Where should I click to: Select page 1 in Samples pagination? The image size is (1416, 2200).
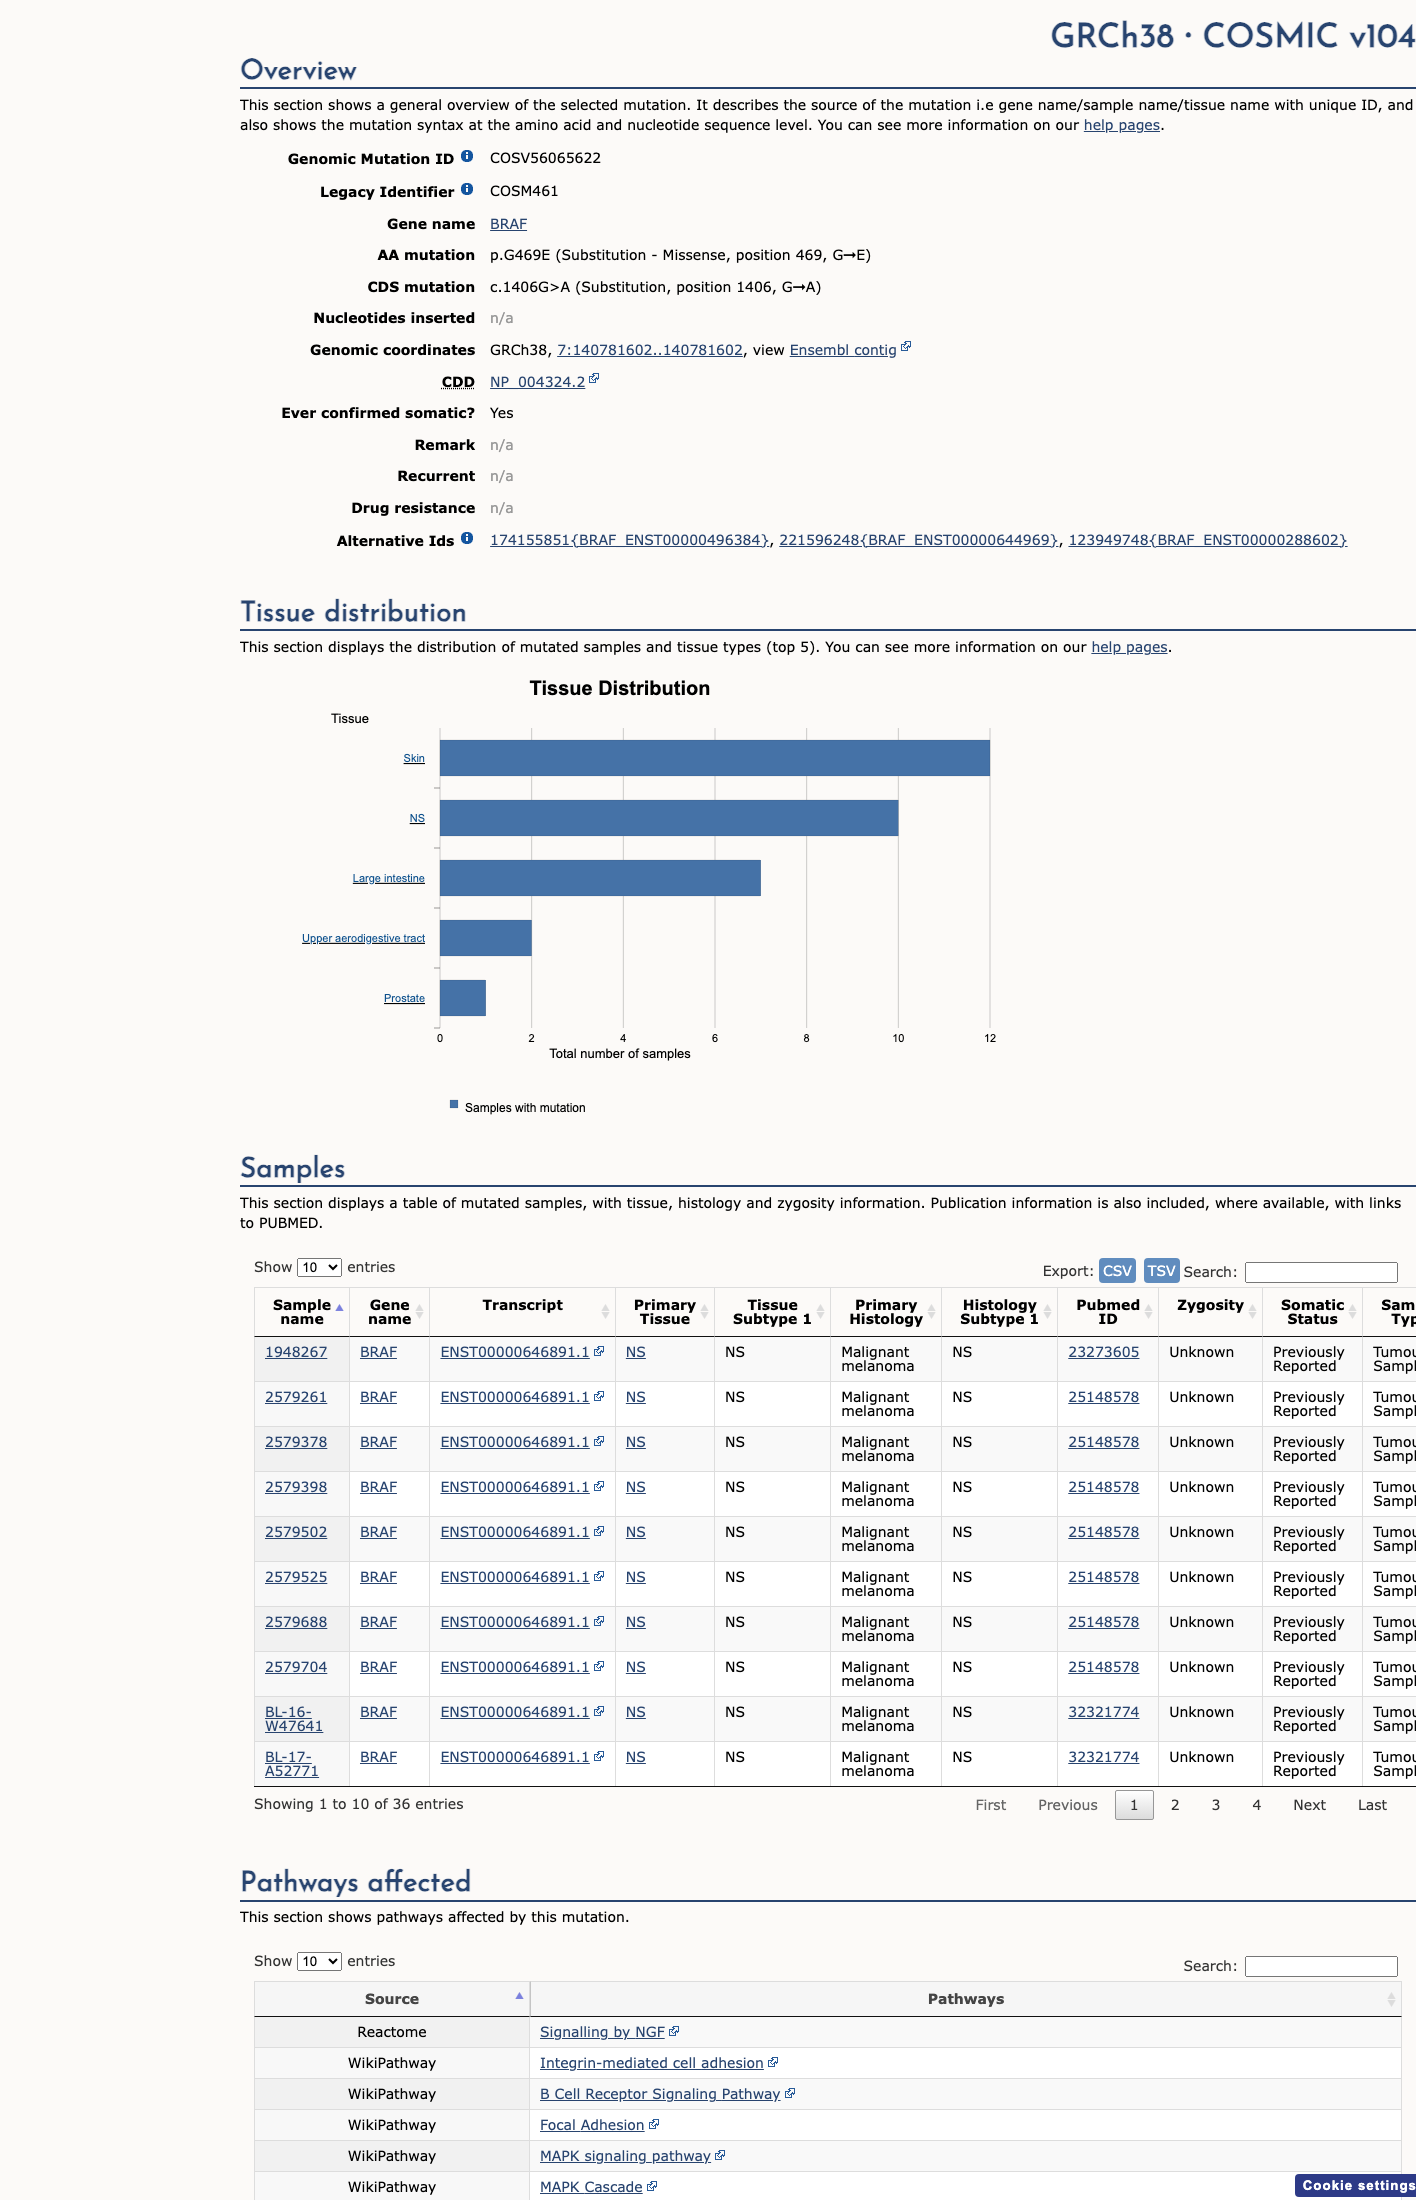(x=1134, y=1805)
